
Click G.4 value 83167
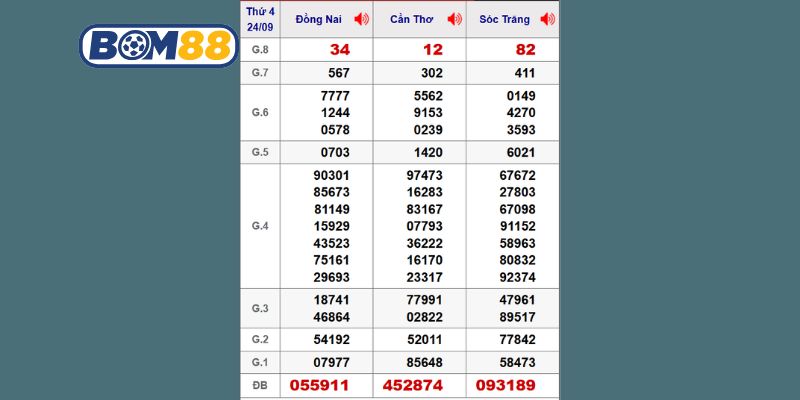(424, 209)
